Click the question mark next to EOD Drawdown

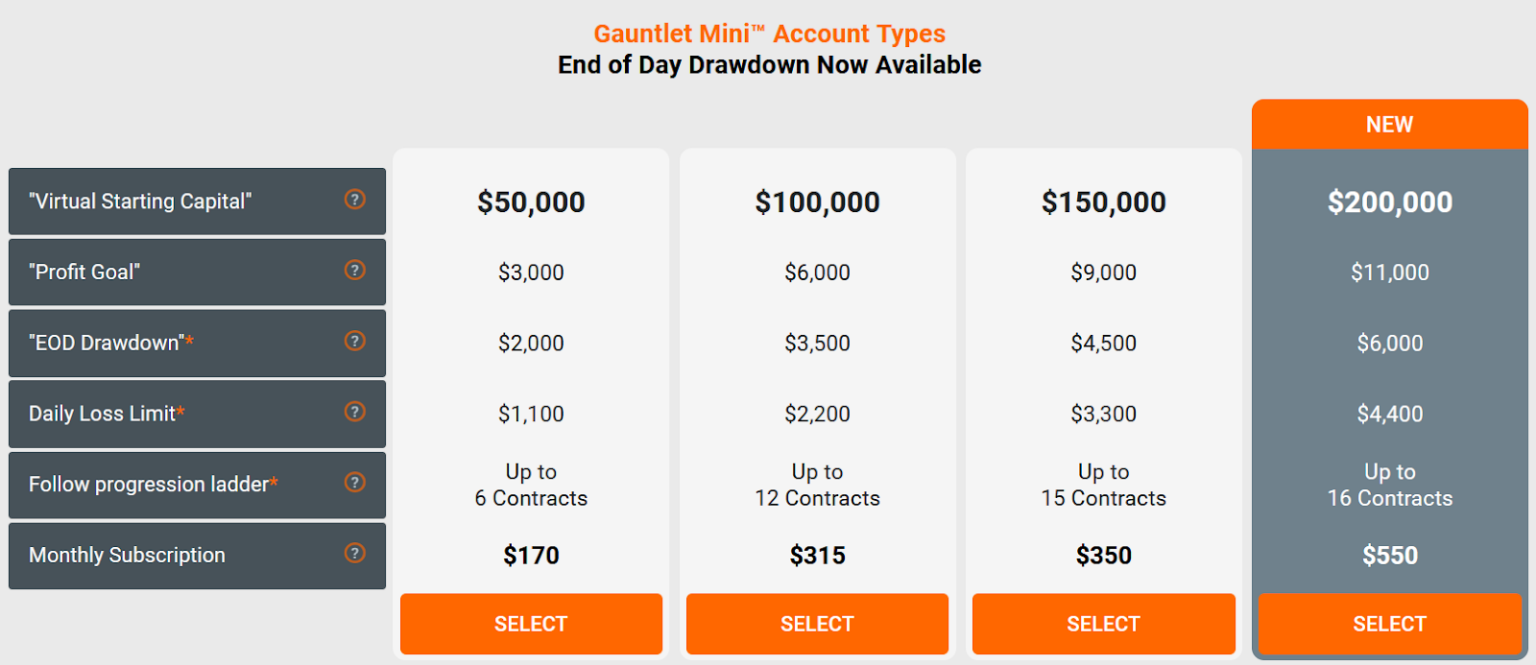click(355, 342)
